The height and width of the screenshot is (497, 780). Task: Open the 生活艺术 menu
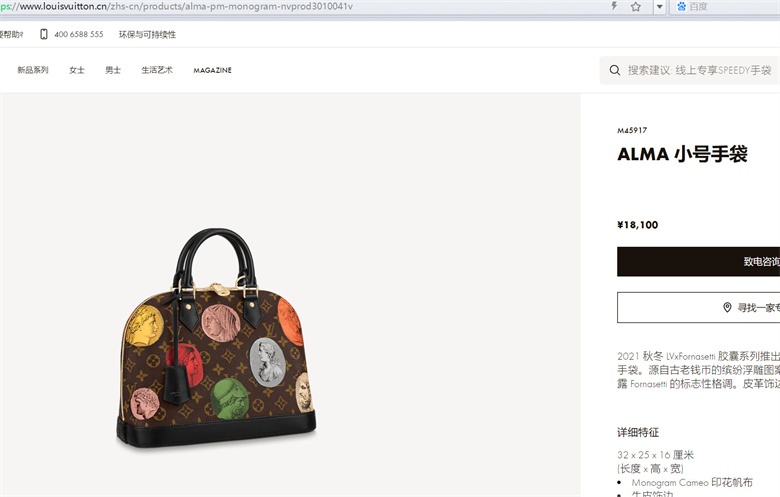(157, 70)
